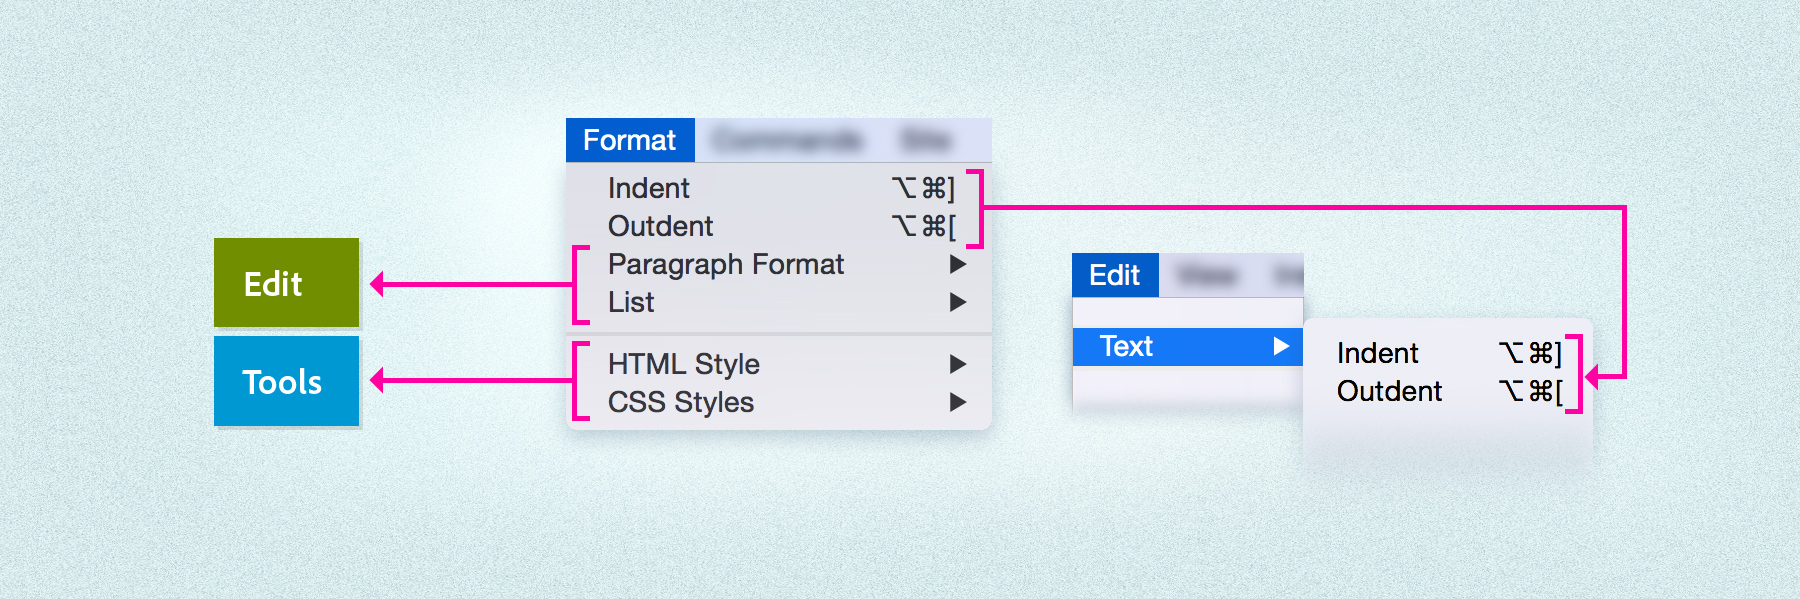Choose Indent in the Format menu
Image resolution: width=1800 pixels, height=599 pixels.
(649, 188)
